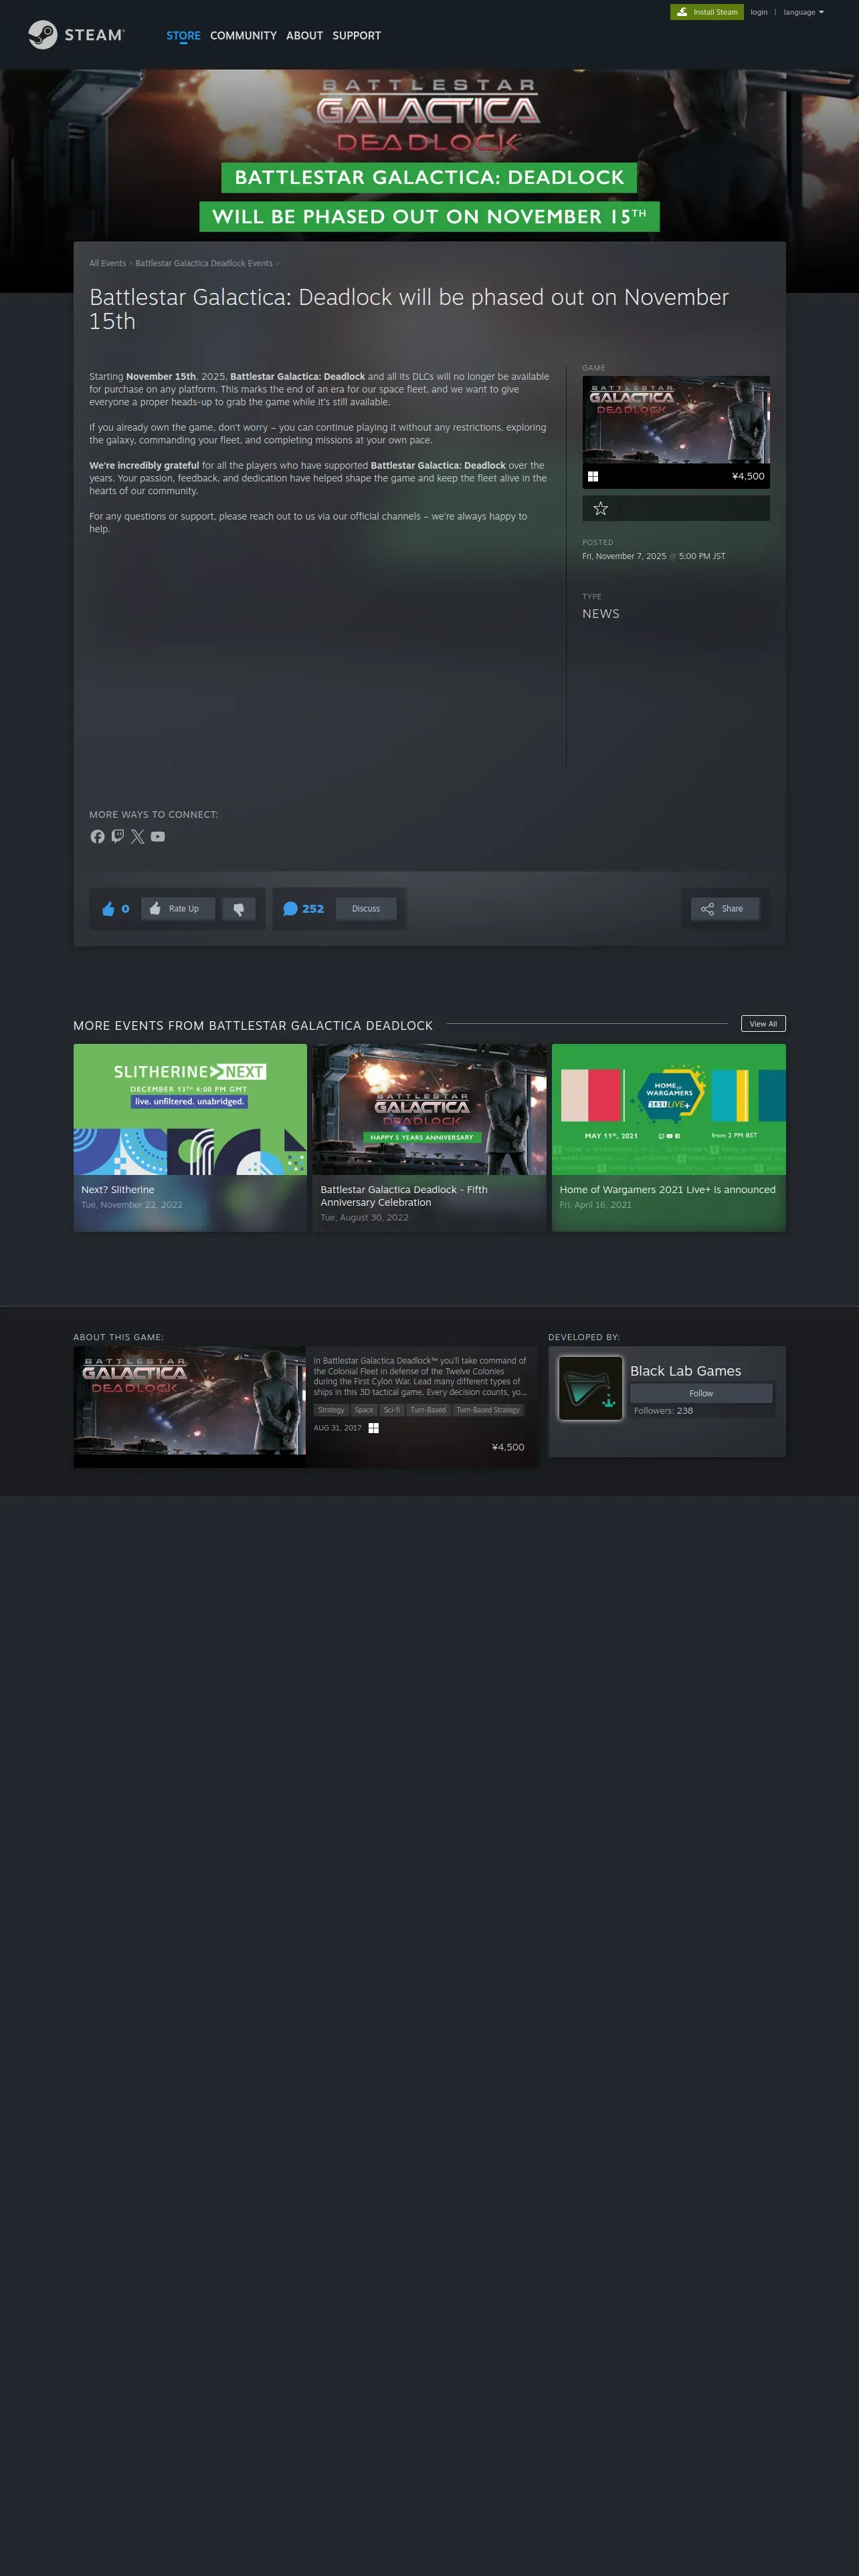The image size is (859, 2576).
Task: Open the Next? Slitherine event card
Action: (190, 1138)
